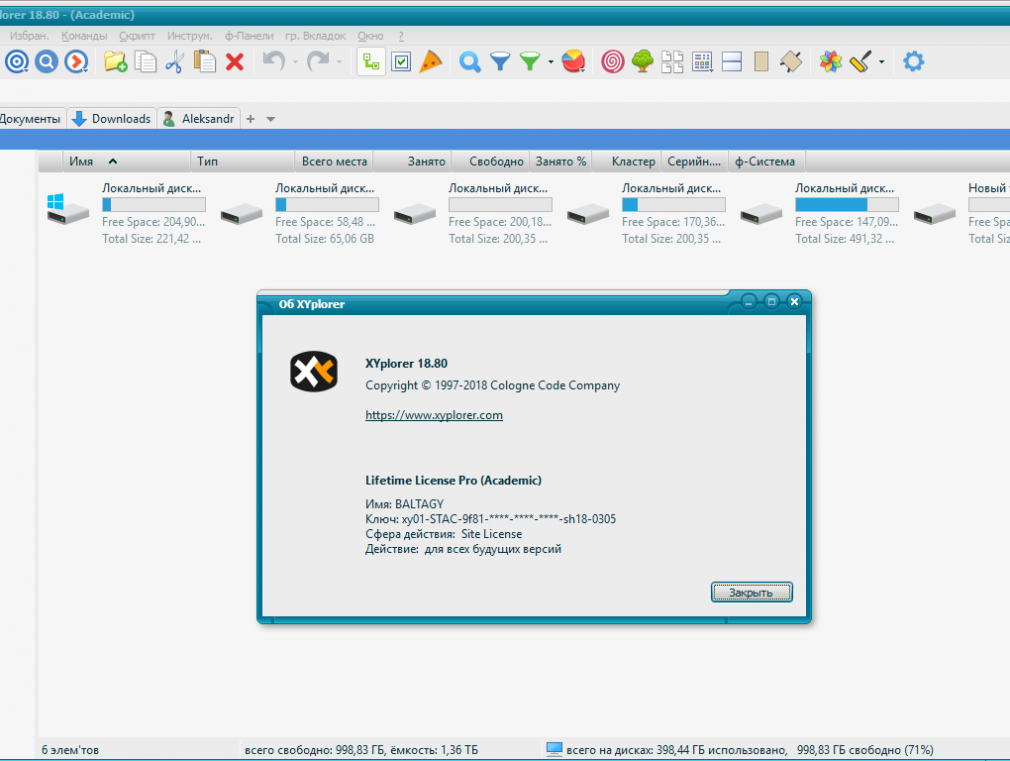Sort by the Имя column header

pos(126,161)
